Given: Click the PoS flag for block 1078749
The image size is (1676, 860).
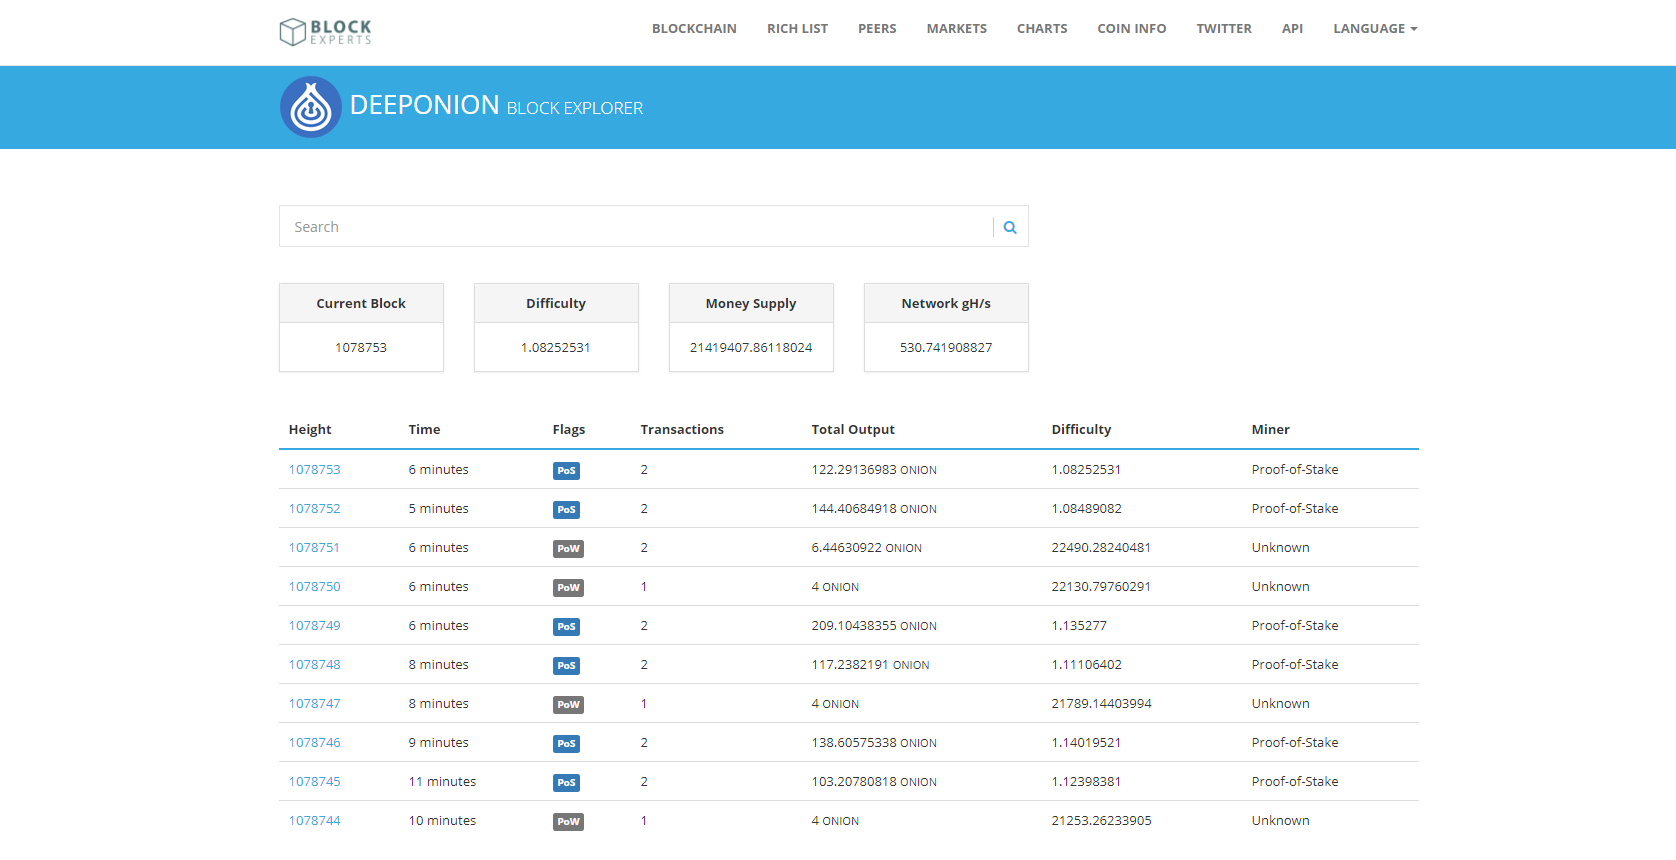Looking at the screenshot, I should click(x=566, y=626).
